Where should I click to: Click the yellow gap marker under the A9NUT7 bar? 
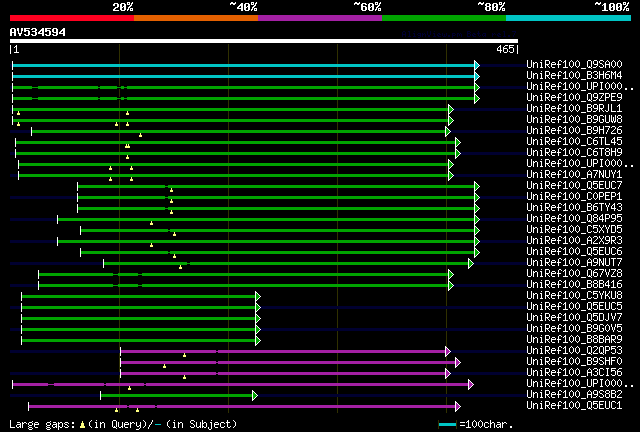point(180,267)
